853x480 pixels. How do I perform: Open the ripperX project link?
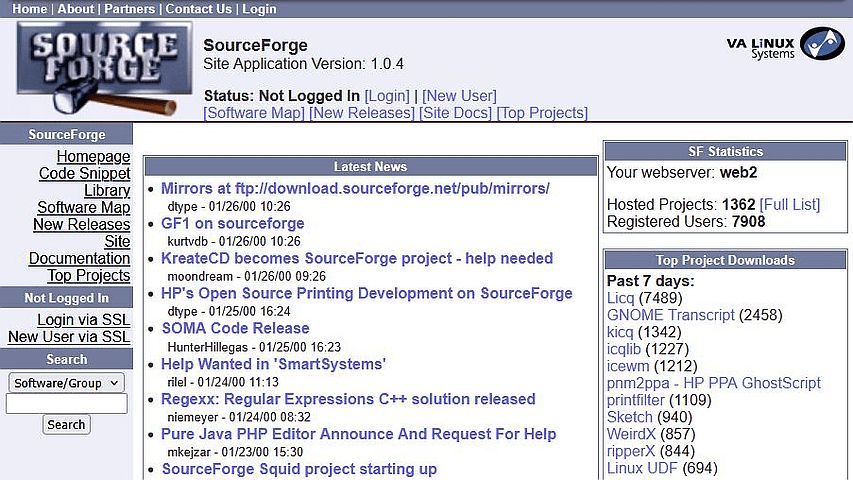tap(631, 451)
